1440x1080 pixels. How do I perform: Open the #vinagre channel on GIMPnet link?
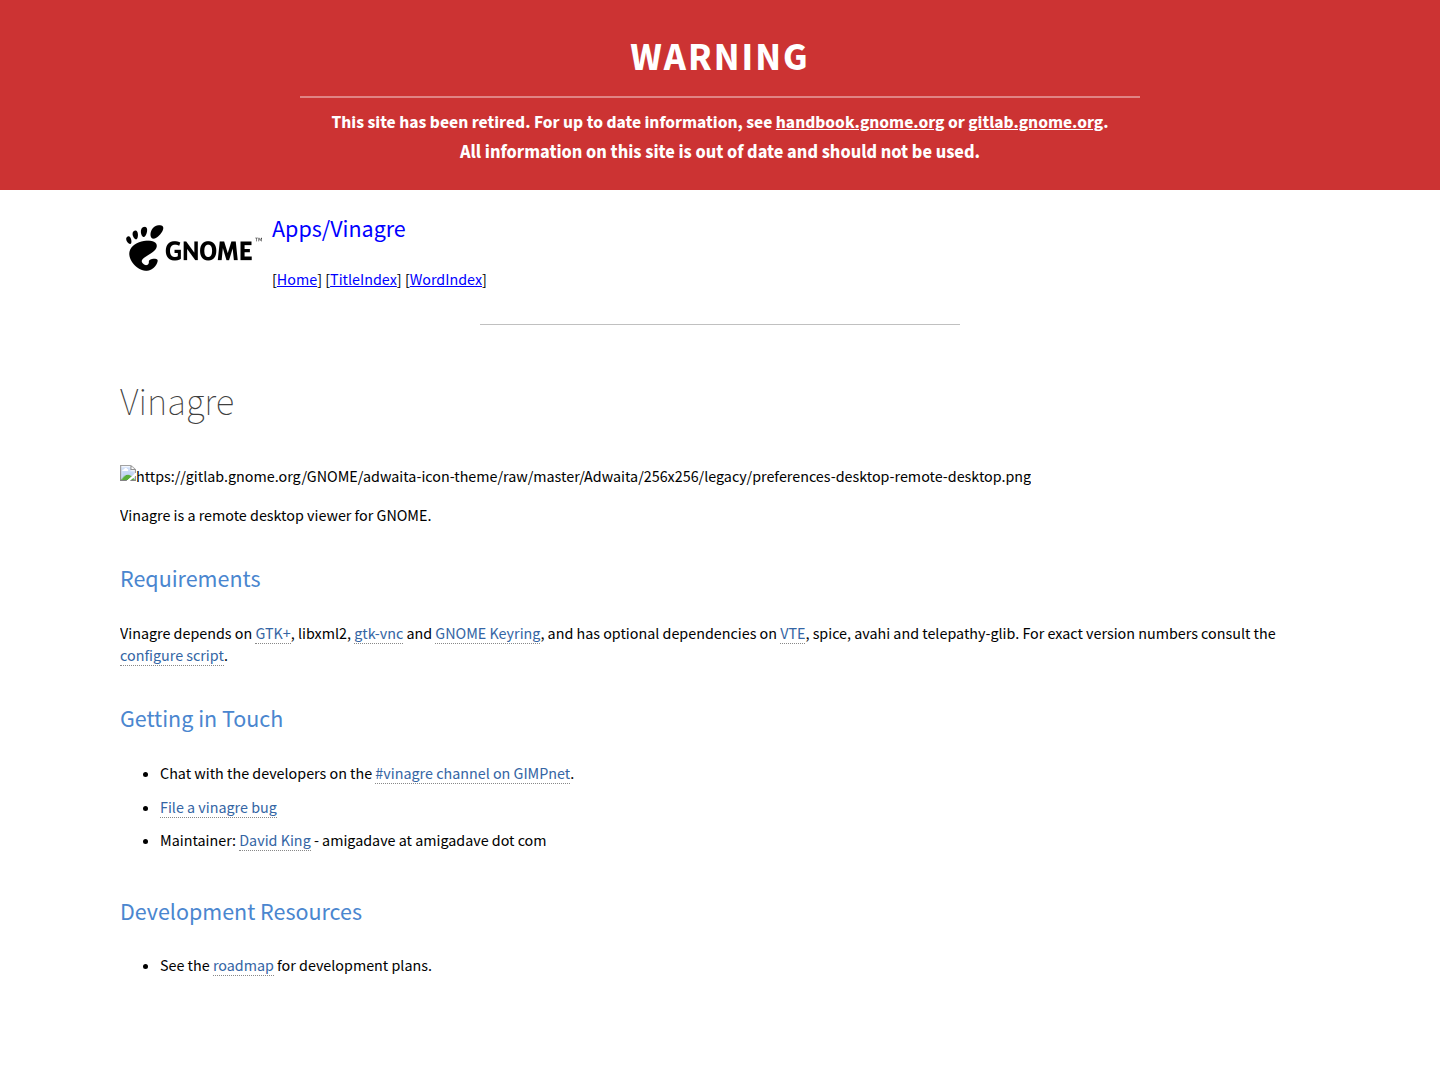point(473,774)
